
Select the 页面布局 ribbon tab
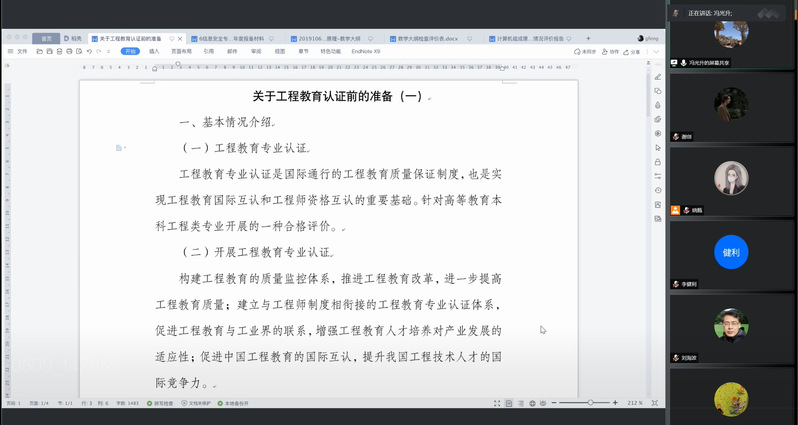coord(181,50)
